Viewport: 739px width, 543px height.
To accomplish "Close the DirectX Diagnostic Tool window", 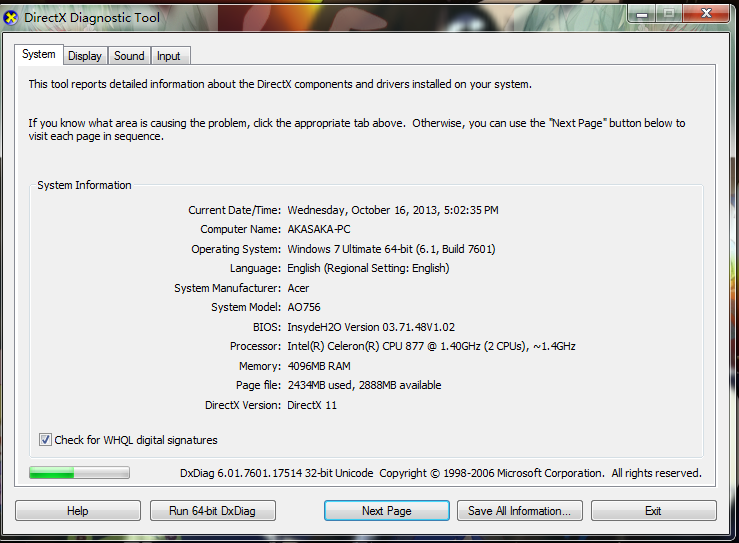I will click(x=706, y=14).
